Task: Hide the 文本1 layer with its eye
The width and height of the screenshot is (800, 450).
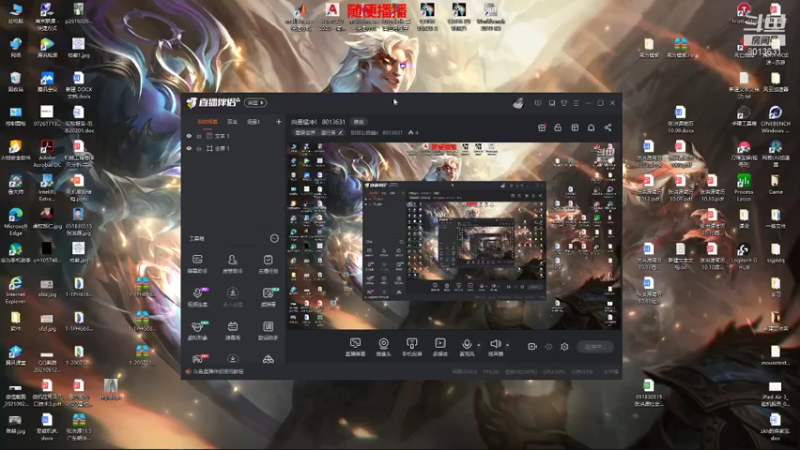Action: [x=189, y=136]
